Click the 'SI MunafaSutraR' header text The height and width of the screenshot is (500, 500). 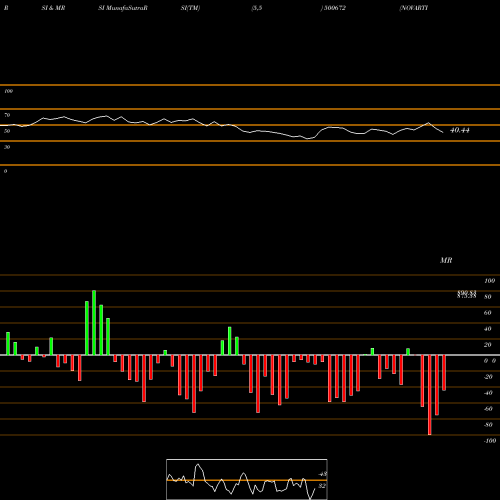click(123, 8)
